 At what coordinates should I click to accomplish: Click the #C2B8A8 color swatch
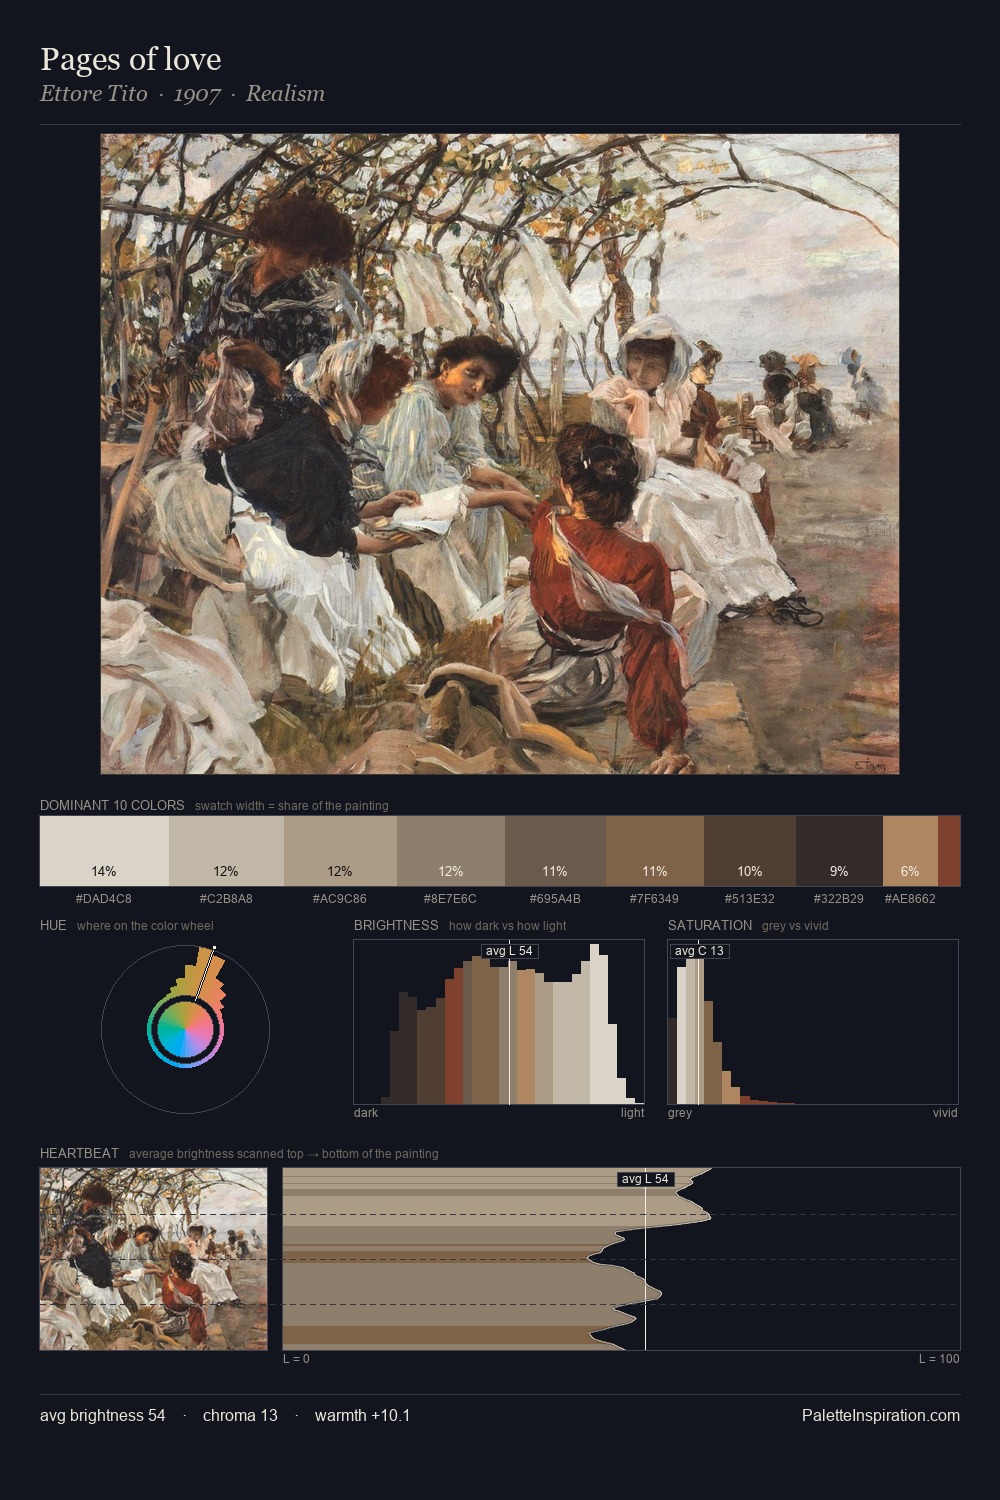[x=226, y=851]
